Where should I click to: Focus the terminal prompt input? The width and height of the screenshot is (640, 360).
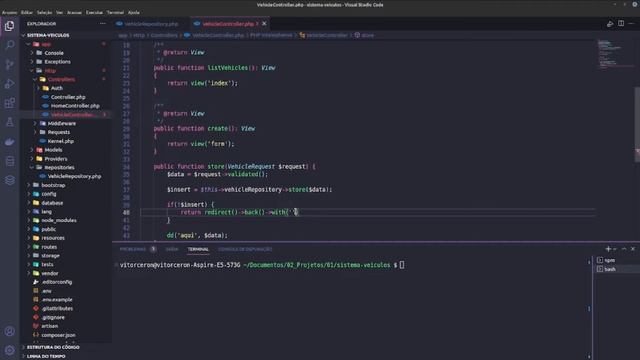pos(402,265)
